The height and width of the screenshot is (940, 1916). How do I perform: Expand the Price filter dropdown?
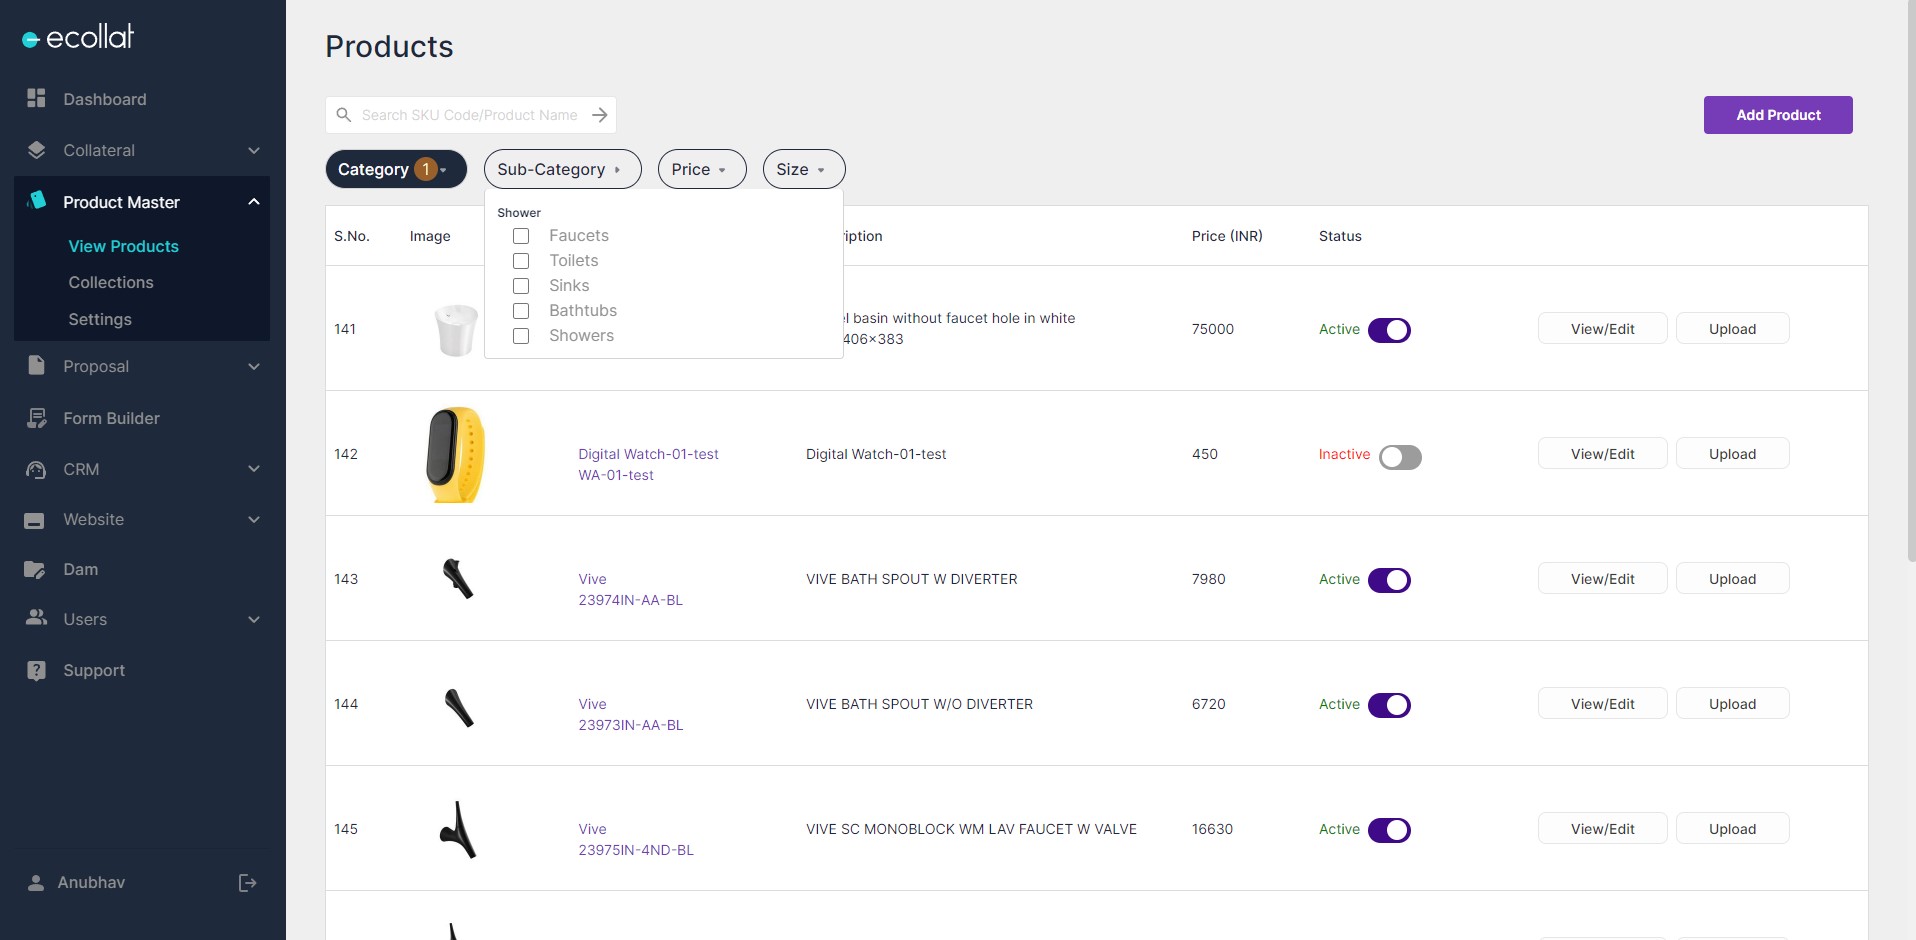point(701,169)
